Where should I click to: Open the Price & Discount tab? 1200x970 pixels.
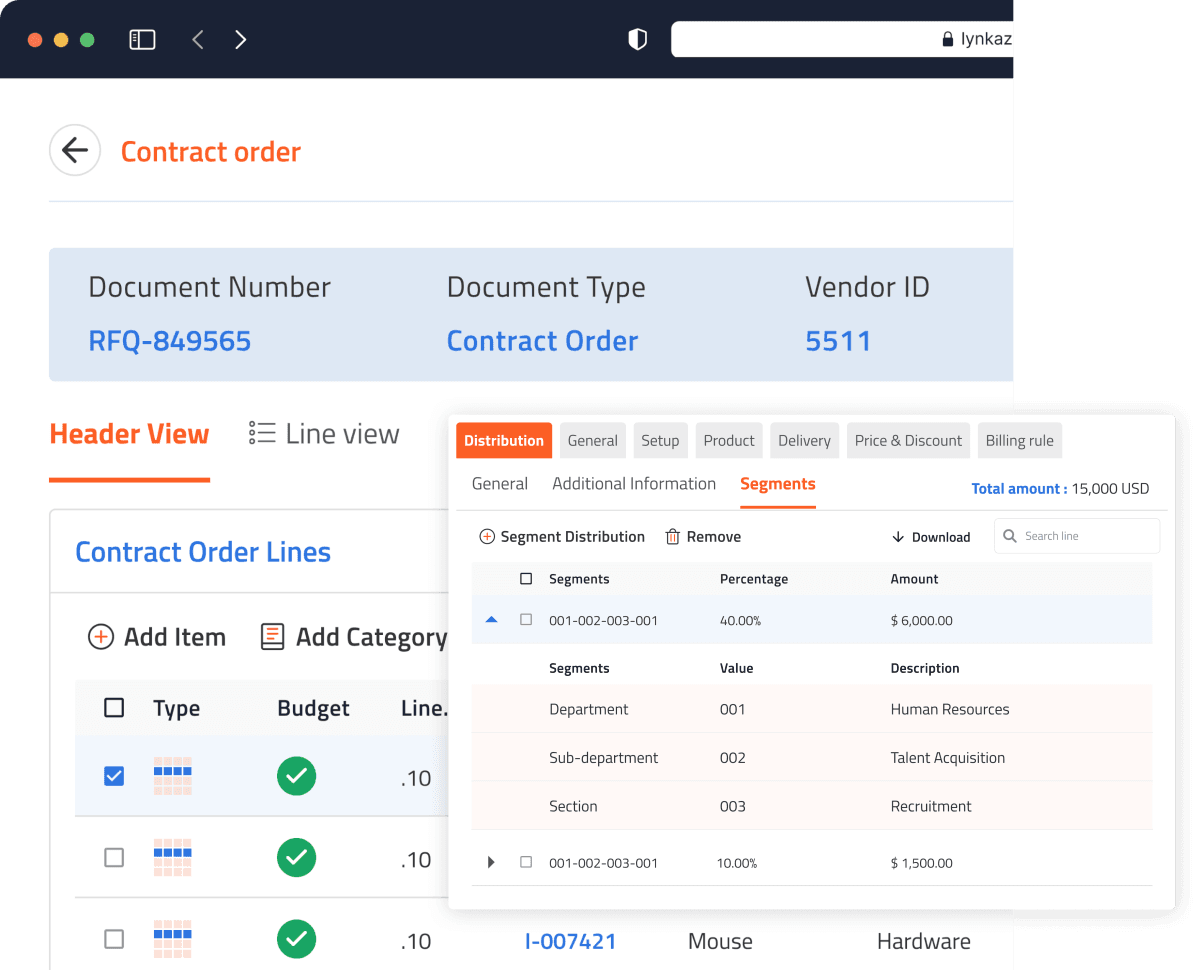pyautogui.click(x=908, y=440)
